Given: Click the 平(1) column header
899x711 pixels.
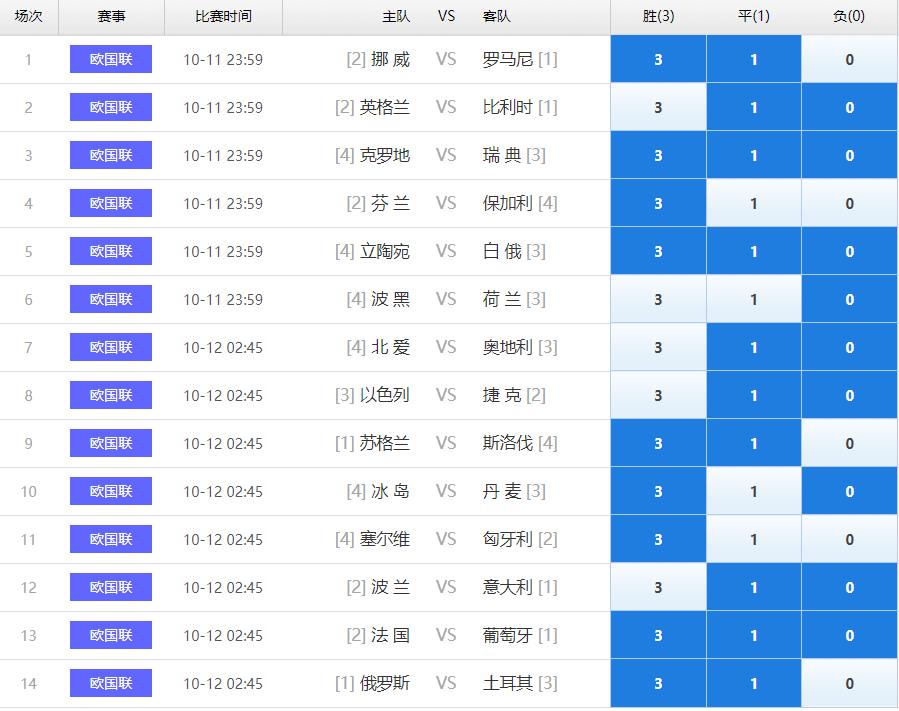Looking at the screenshot, I should (x=754, y=16).
